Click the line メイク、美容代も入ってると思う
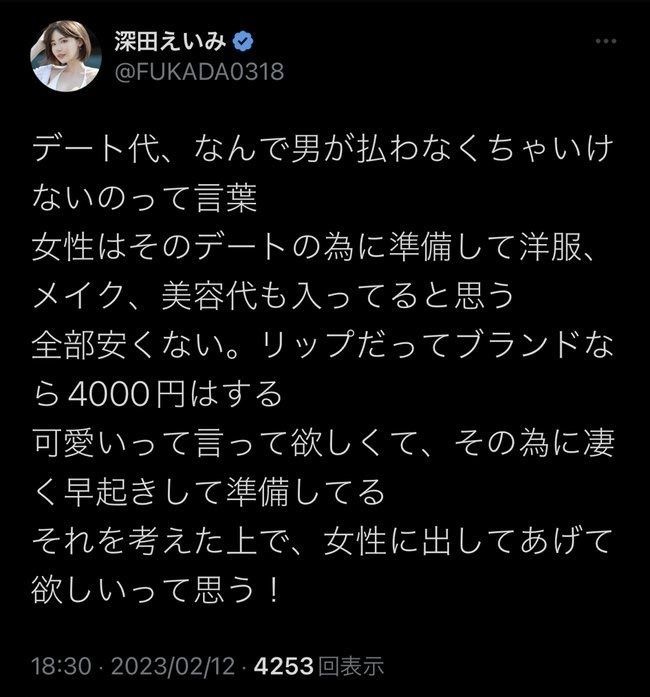The image size is (650, 697). click(273, 296)
